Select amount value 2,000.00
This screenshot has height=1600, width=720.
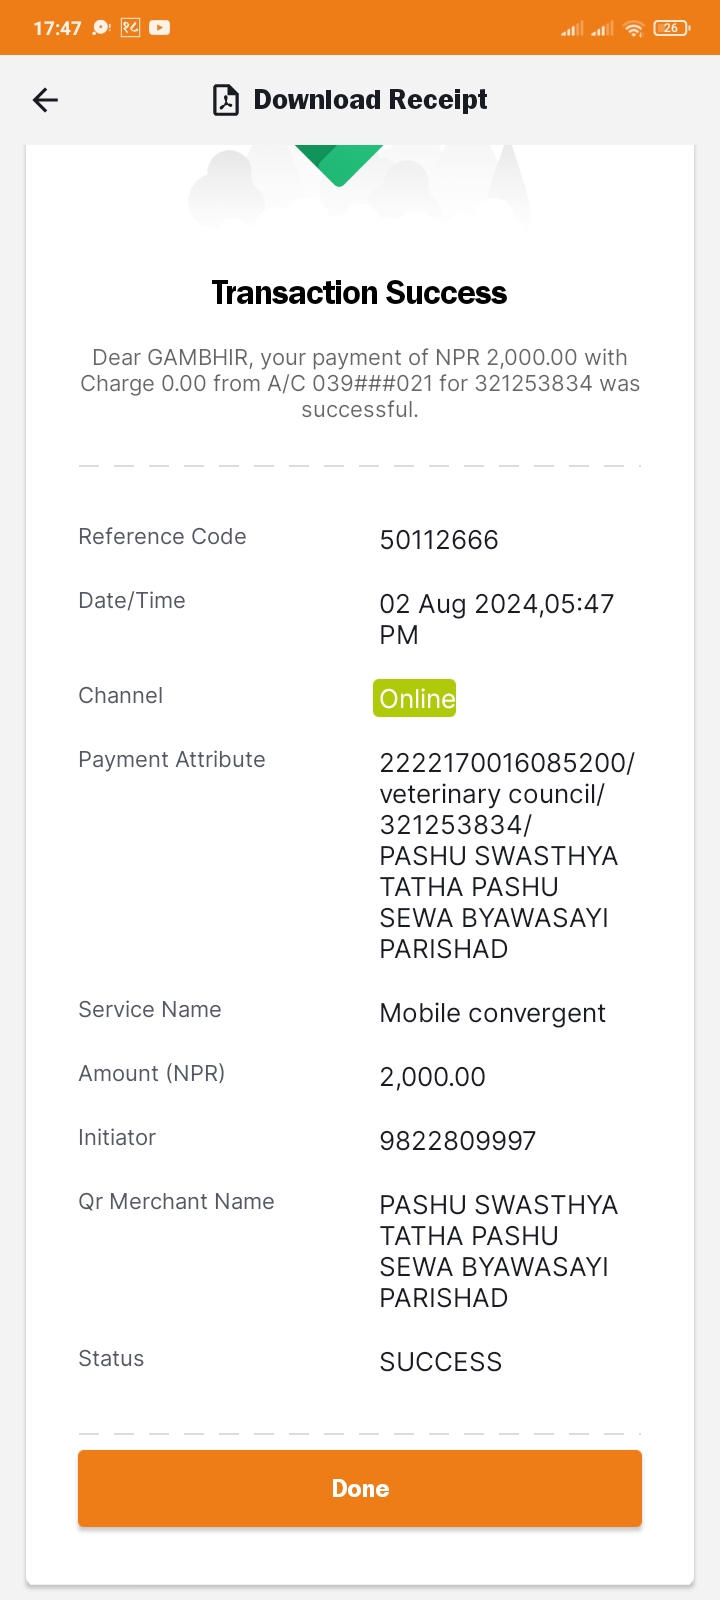click(433, 1077)
